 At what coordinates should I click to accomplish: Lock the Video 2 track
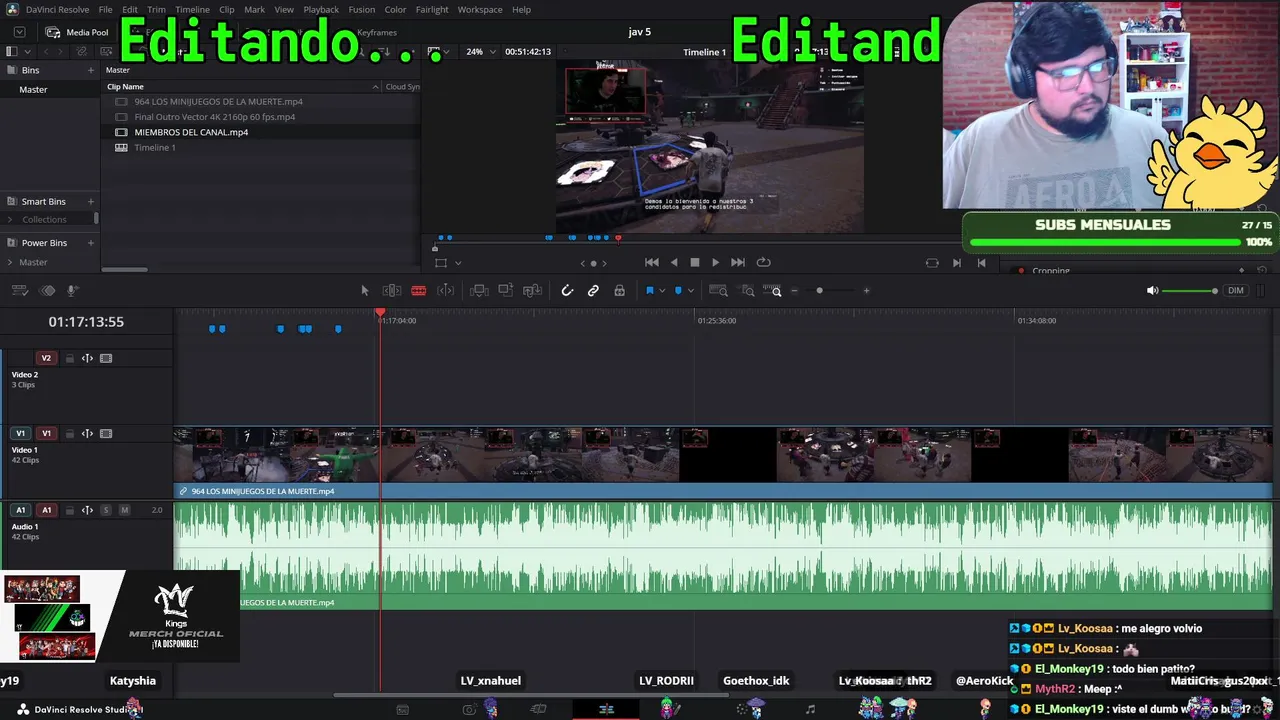[x=69, y=358]
